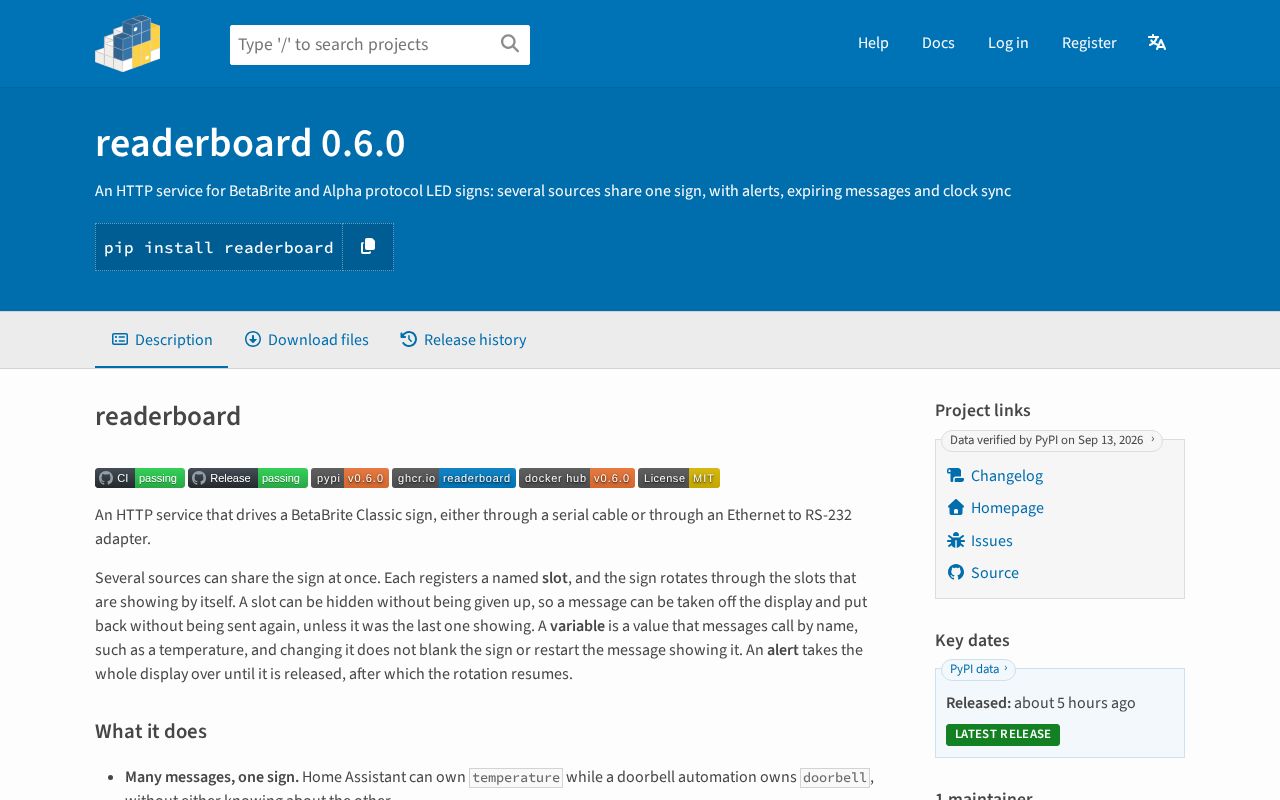This screenshot has height=800, width=1280.
Task: Click the Project links heading
Action: coord(983,410)
